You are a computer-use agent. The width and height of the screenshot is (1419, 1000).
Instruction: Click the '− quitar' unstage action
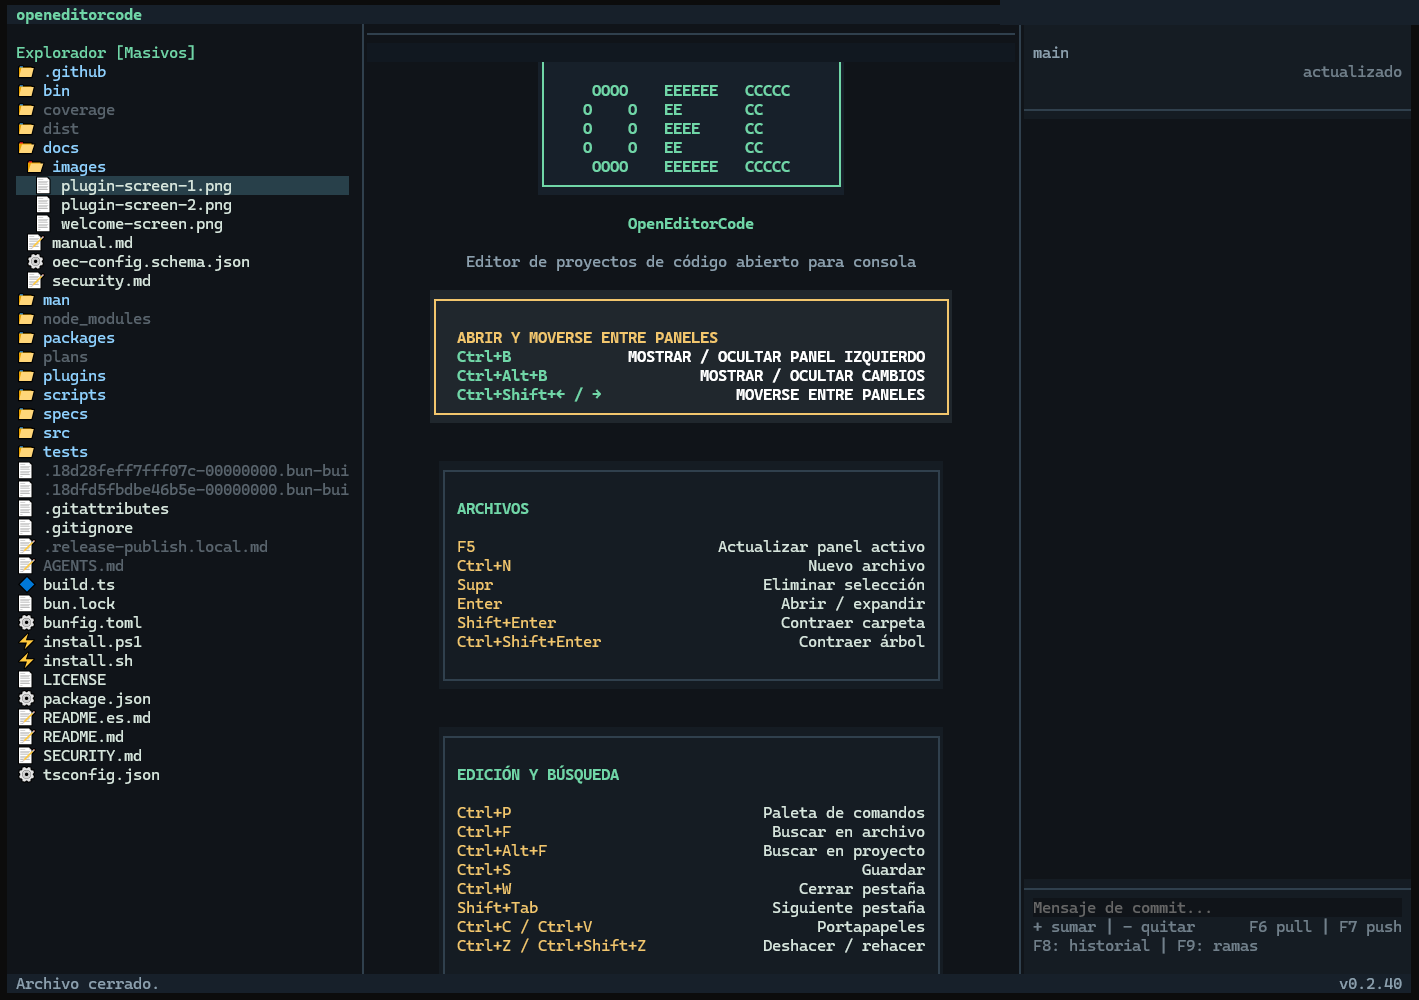point(1159,927)
